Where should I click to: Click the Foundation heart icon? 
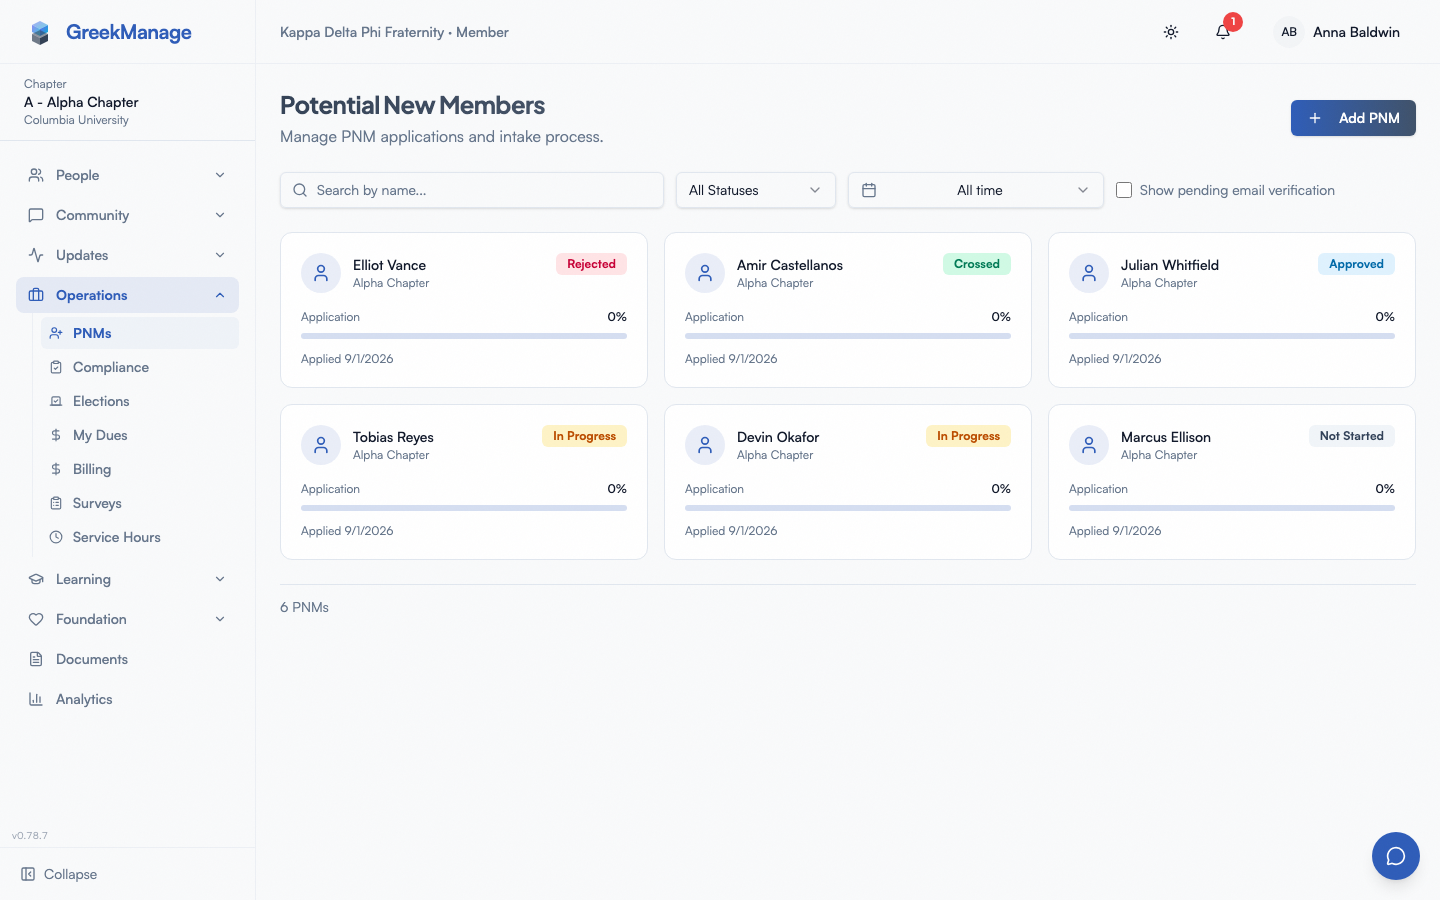36,619
